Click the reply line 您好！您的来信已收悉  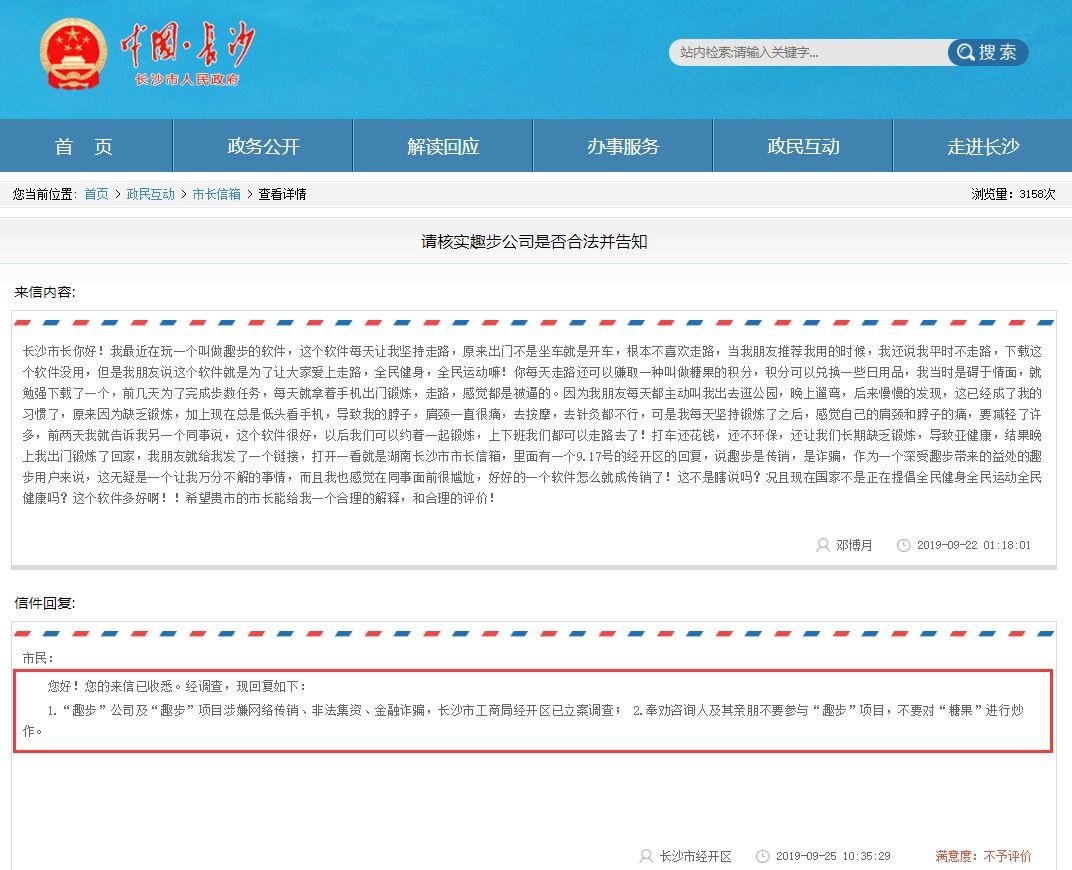pyautogui.click(x=177, y=686)
